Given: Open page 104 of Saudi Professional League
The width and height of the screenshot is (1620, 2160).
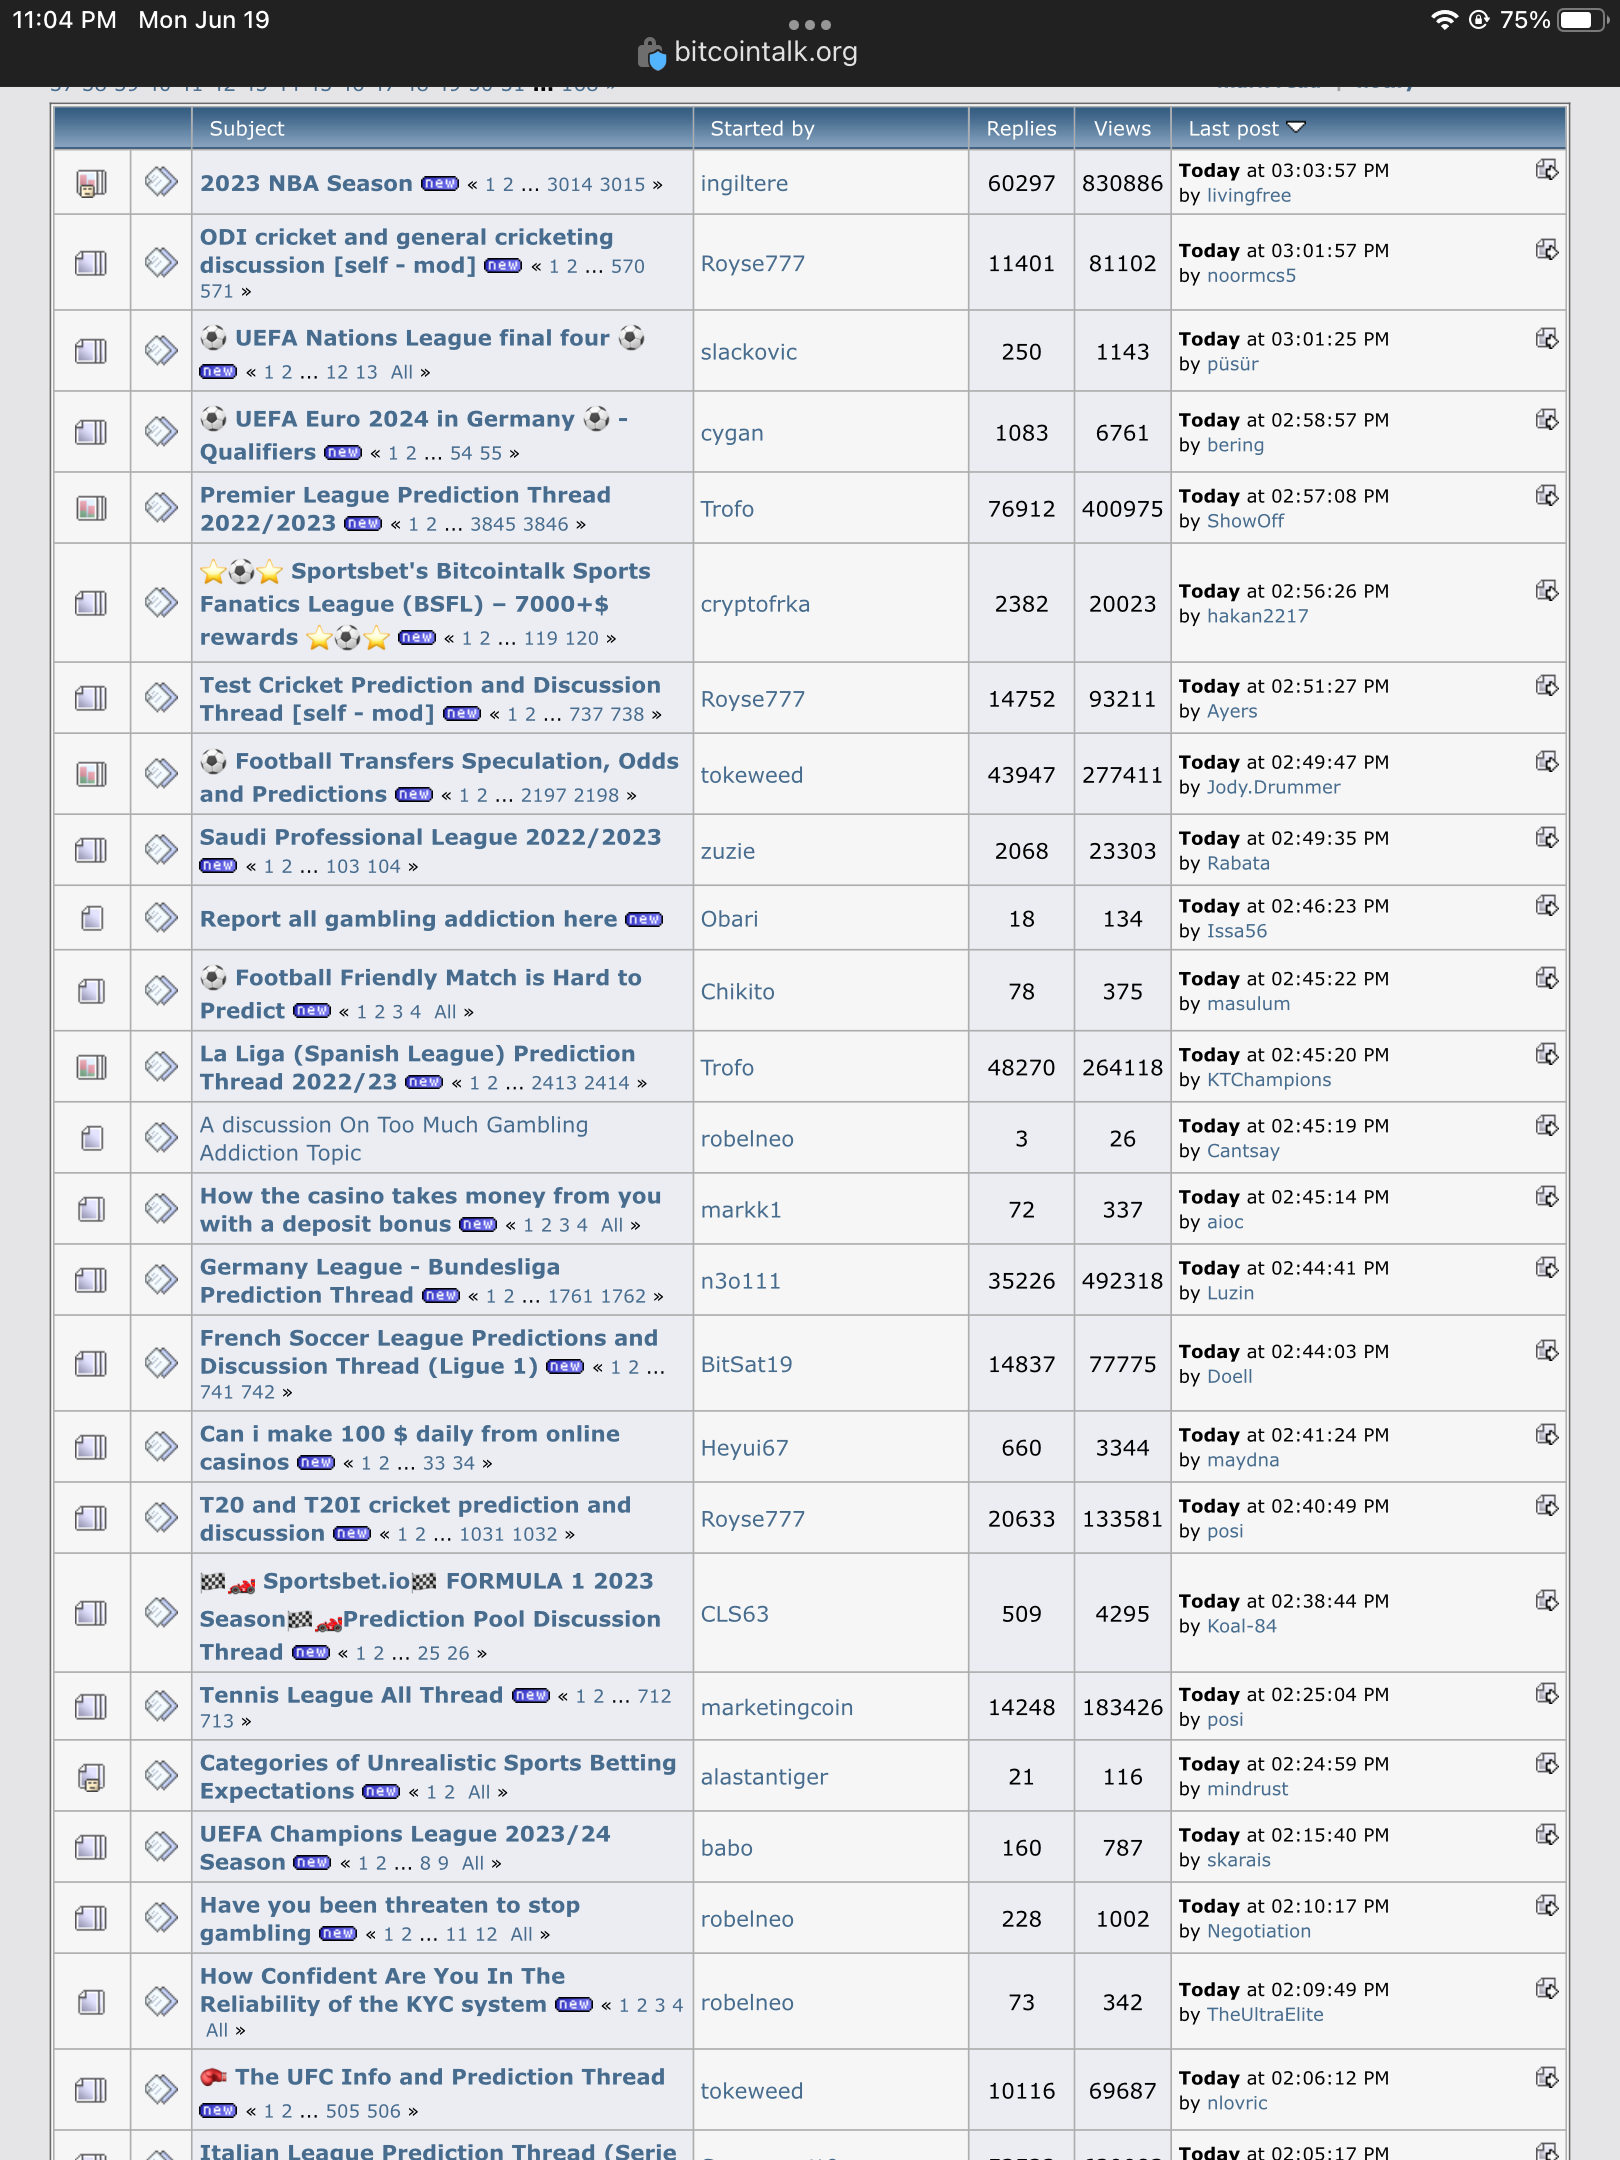Looking at the screenshot, I should click(x=384, y=867).
